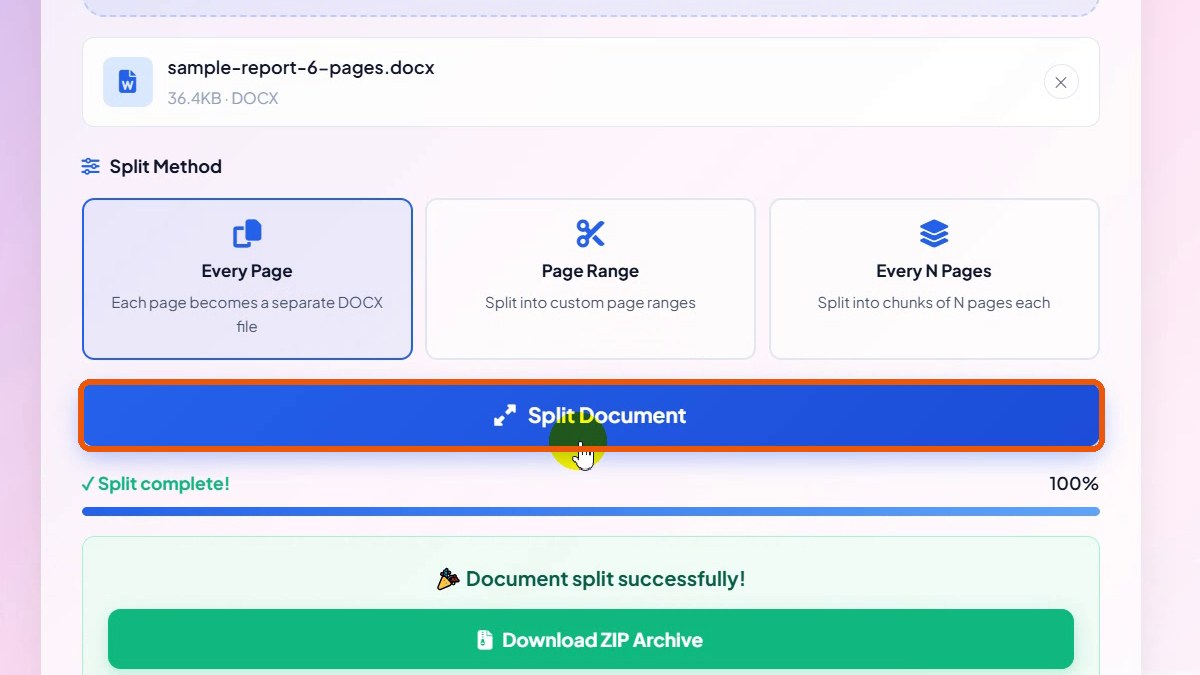The height and width of the screenshot is (675, 1200).
Task: Click the scissors icon on the Page Range card
Action: (x=590, y=234)
